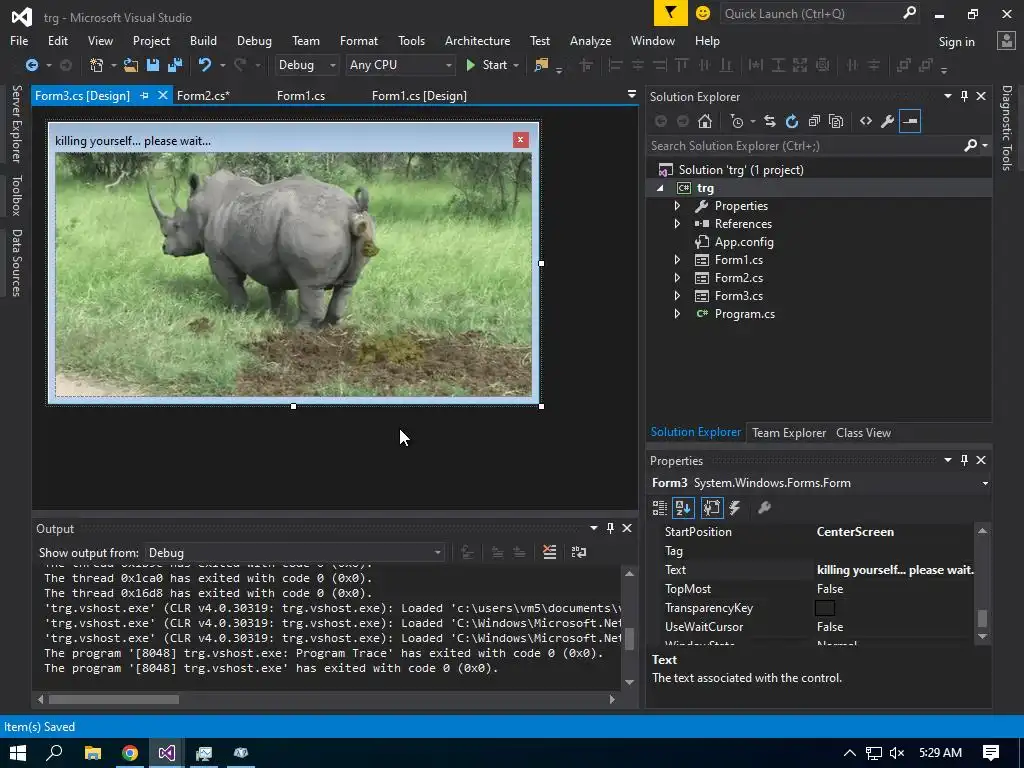Image resolution: width=1024 pixels, height=768 pixels.
Task: Click the Navigate Backward toolbar icon
Action: click(31, 65)
